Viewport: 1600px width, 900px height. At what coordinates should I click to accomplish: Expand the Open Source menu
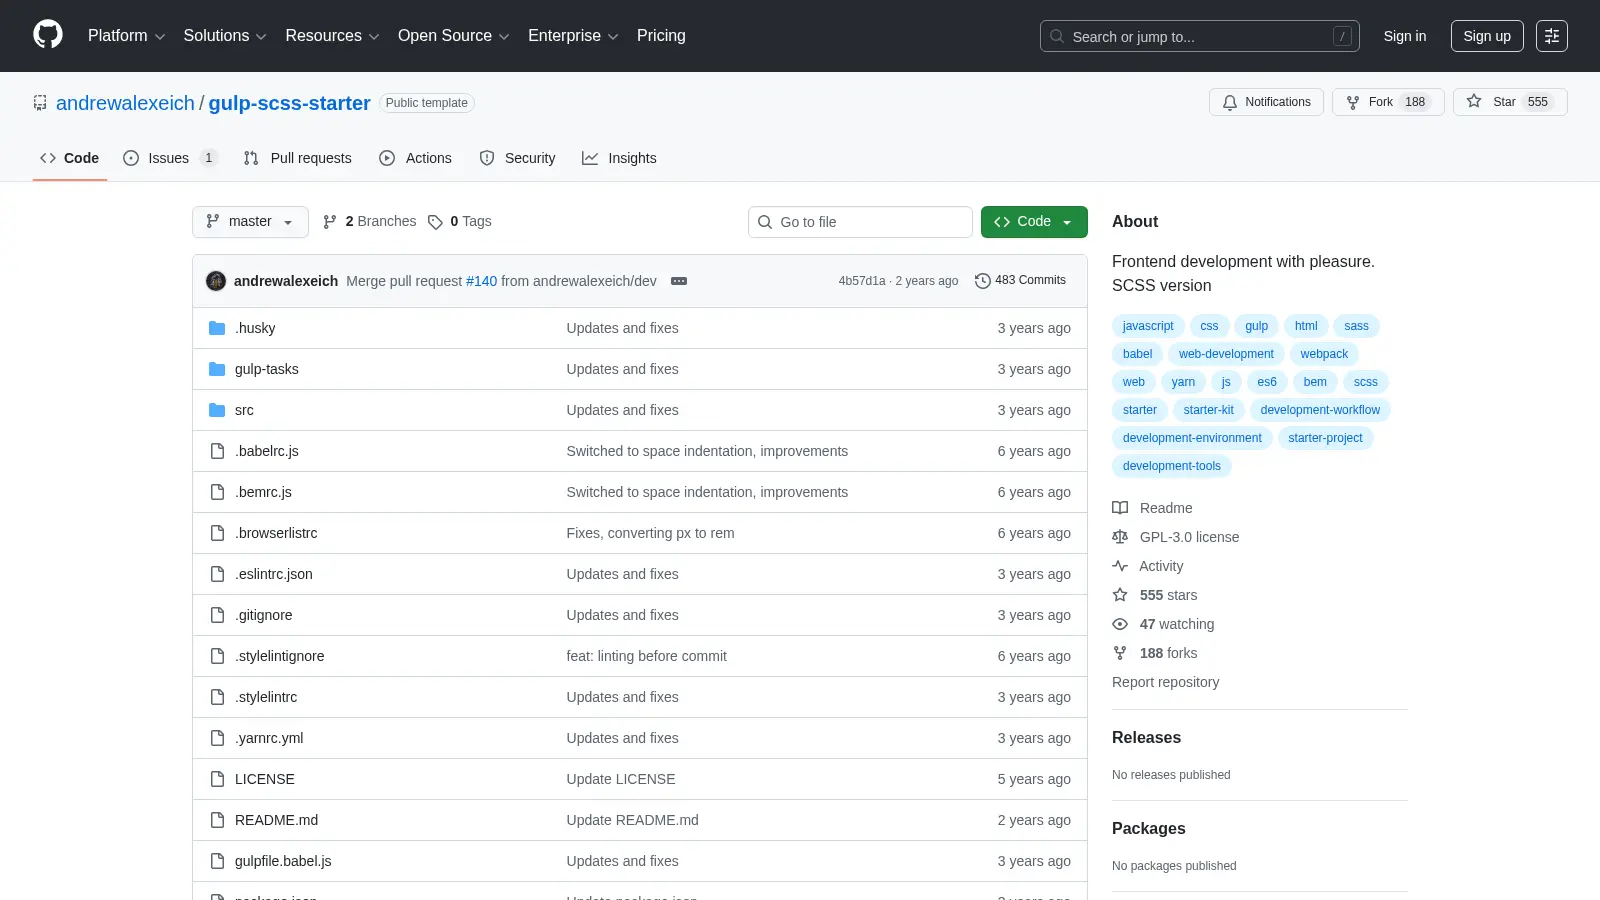454,36
